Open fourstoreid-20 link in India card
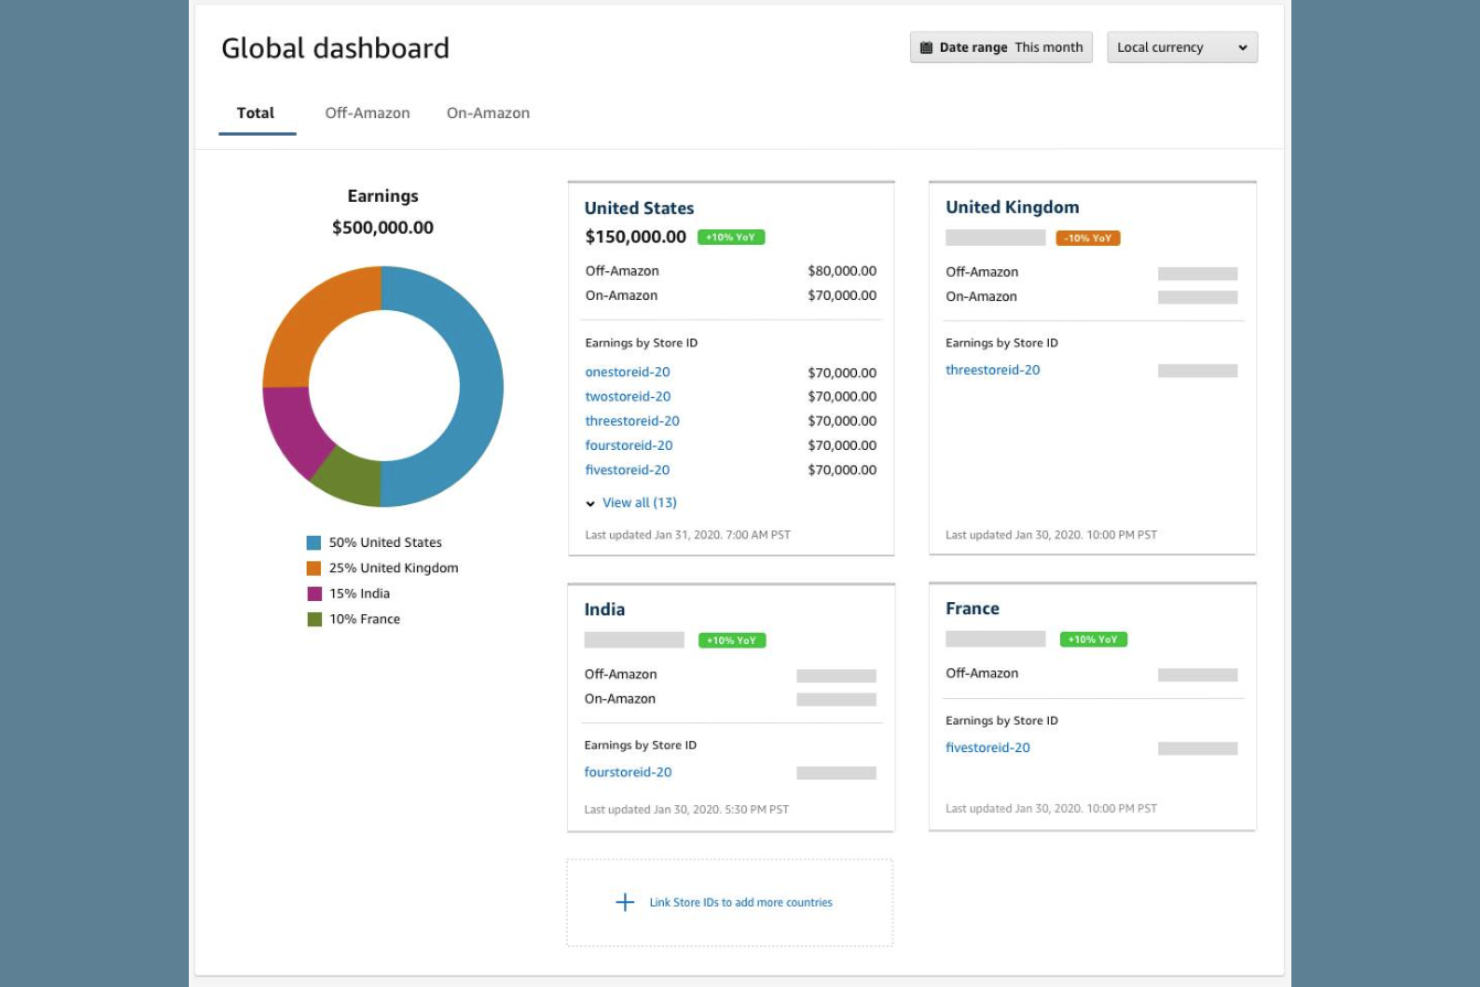The width and height of the screenshot is (1480, 987). point(628,772)
